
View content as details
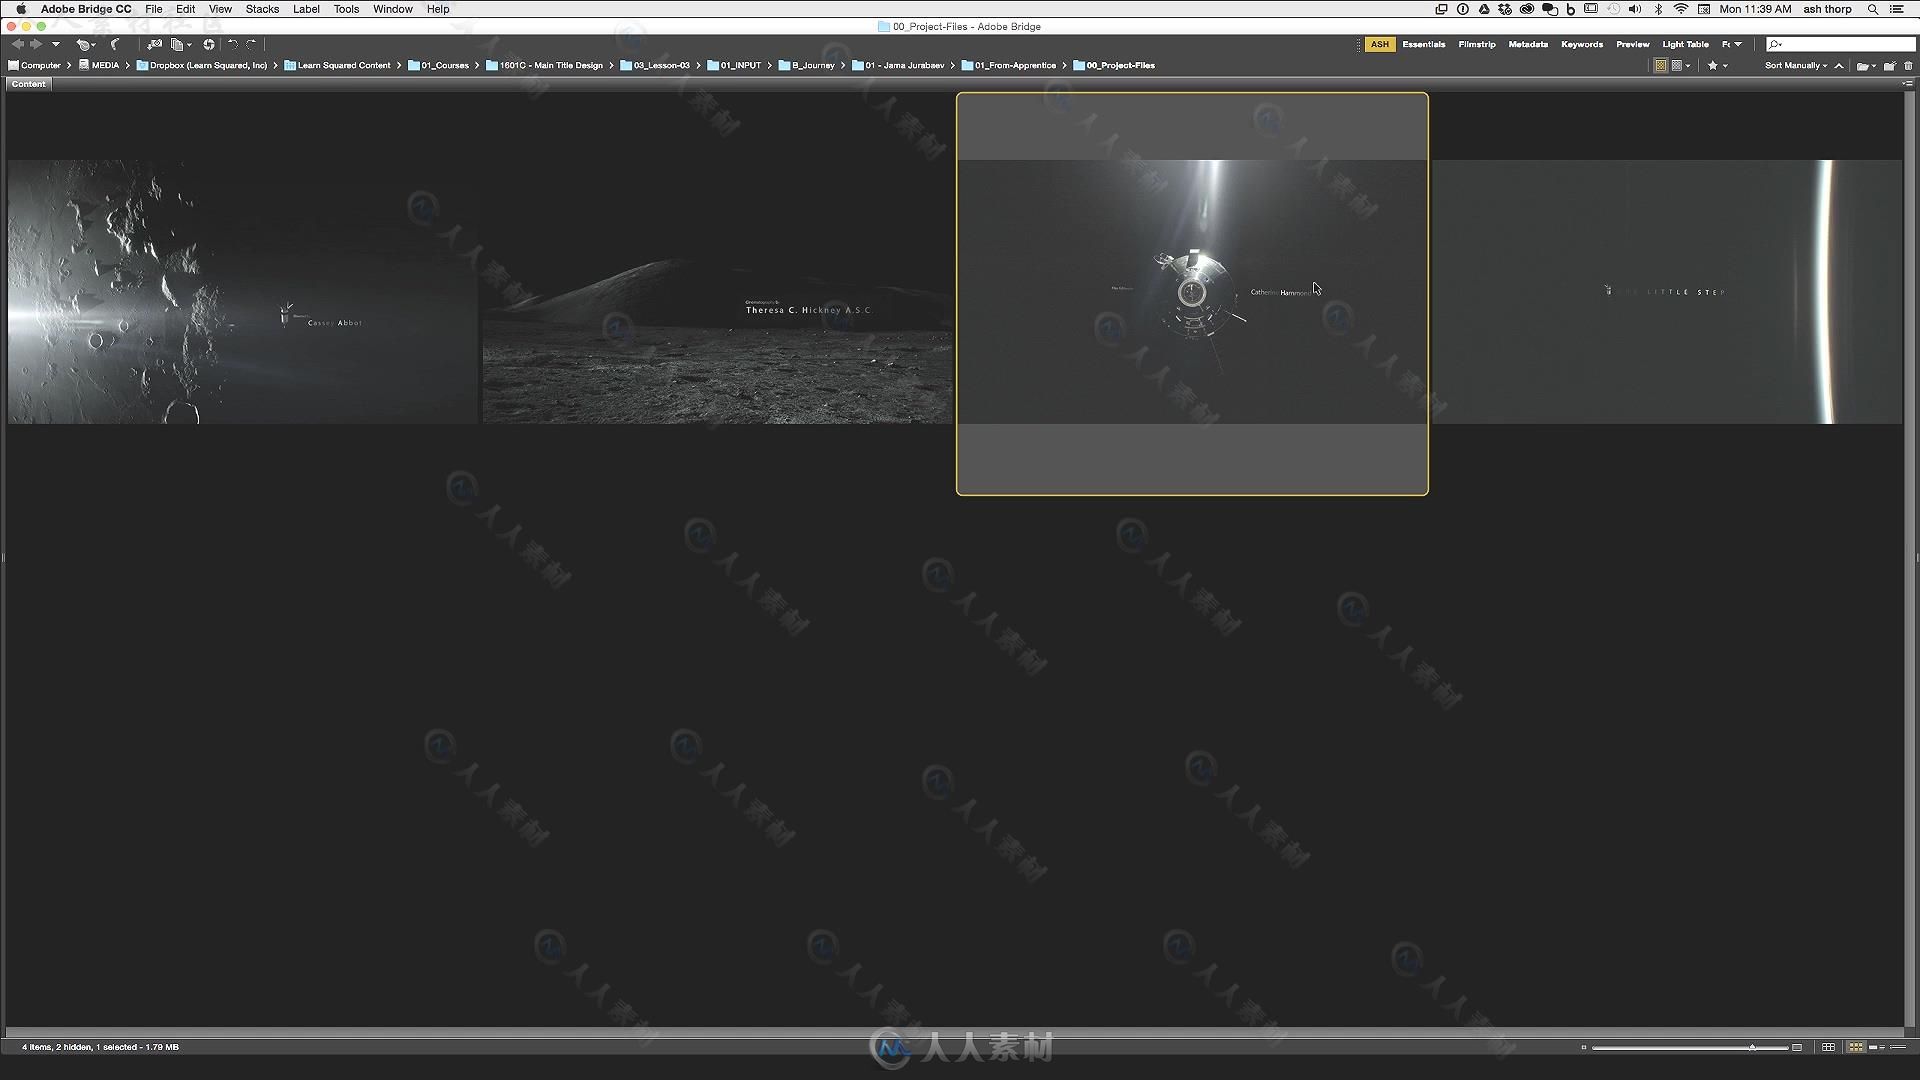(1877, 1047)
